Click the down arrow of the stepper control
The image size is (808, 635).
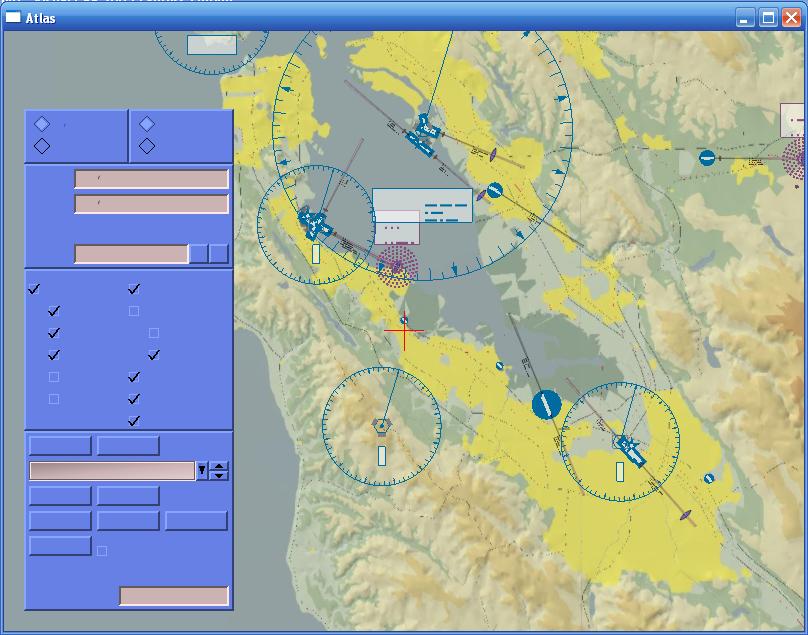pyautogui.click(x=219, y=475)
